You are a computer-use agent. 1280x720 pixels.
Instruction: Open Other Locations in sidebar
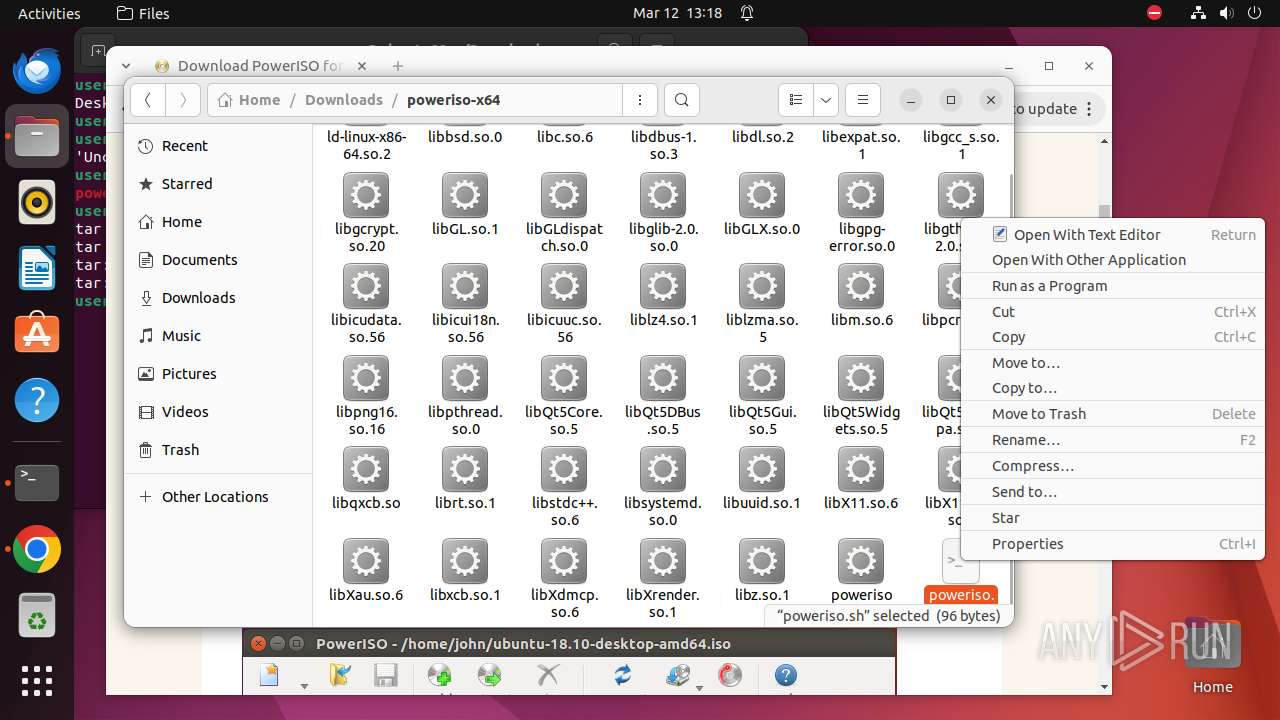point(218,497)
